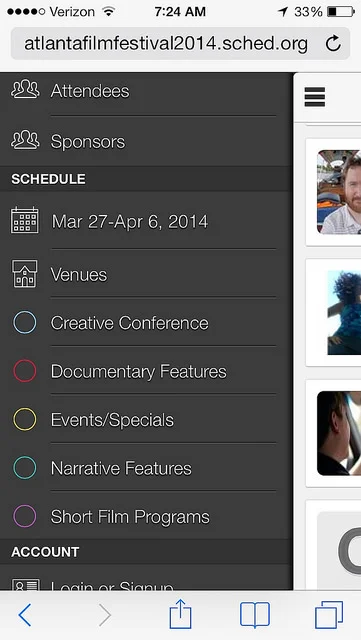Tap the Venues building icon
361x640 pixels.
click(25, 274)
